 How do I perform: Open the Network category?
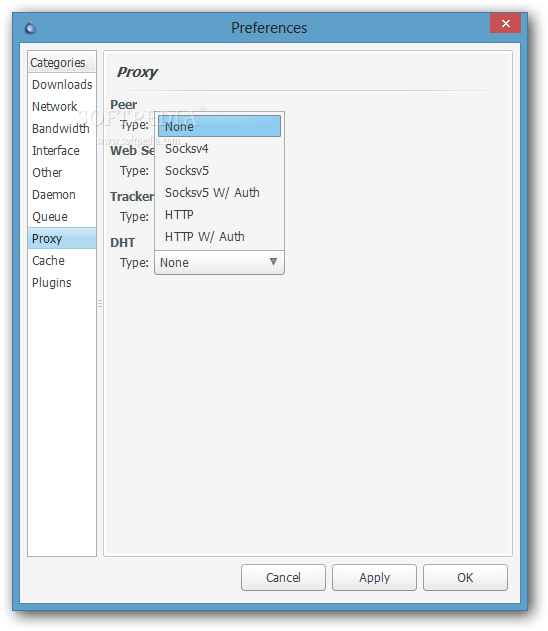pos(62,107)
